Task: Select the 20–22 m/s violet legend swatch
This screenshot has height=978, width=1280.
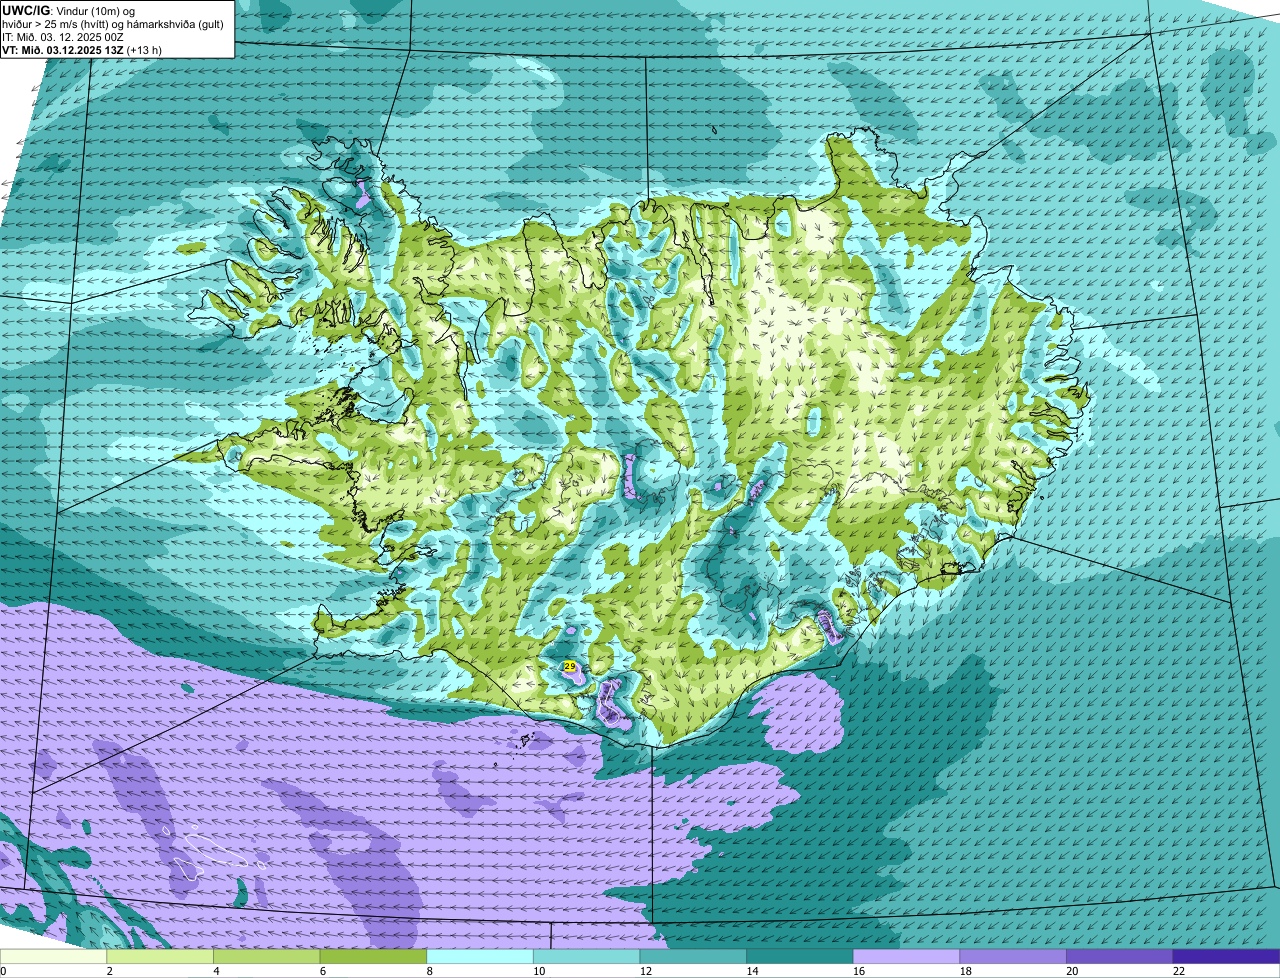Action: pos(1120,956)
